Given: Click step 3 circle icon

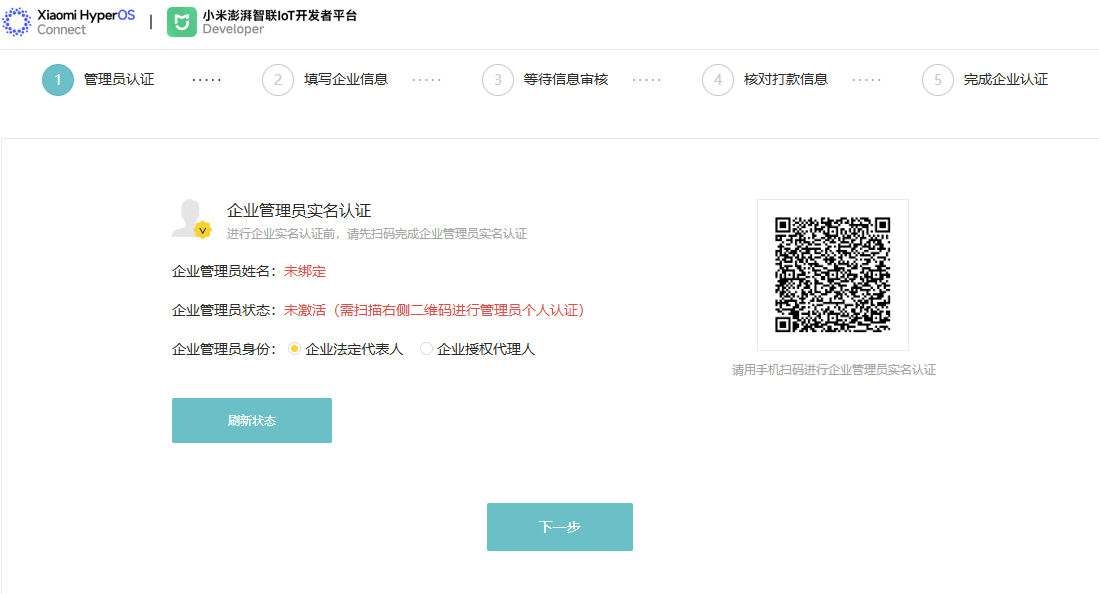Looking at the screenshot, I should point(498,80).
